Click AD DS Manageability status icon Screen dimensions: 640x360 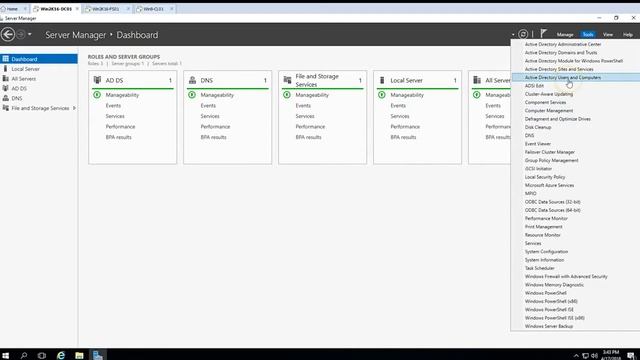point(97,95)
